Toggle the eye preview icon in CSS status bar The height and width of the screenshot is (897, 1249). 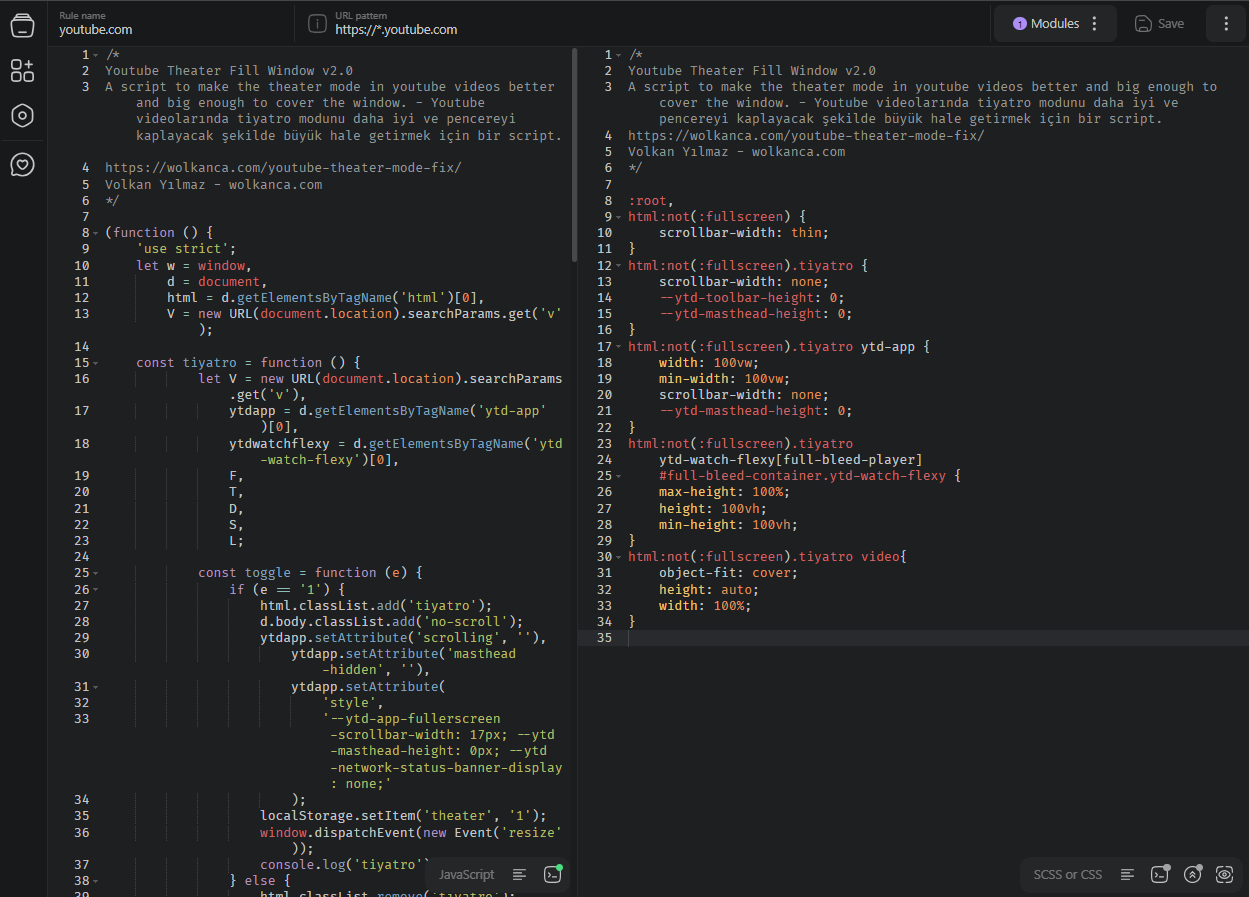[1224, 874]
